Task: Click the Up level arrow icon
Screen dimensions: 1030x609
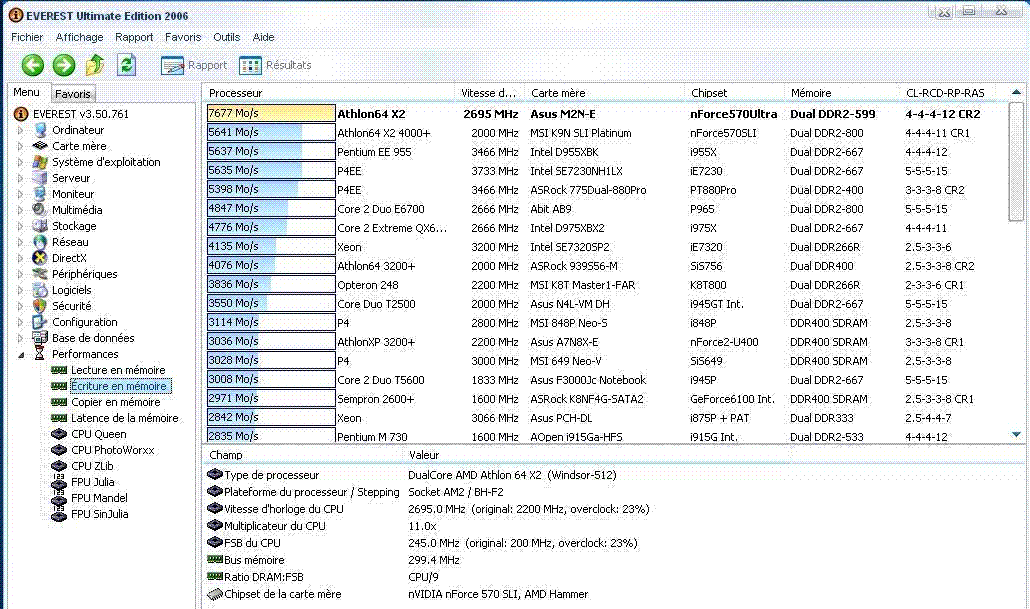Action: [95, 64]
